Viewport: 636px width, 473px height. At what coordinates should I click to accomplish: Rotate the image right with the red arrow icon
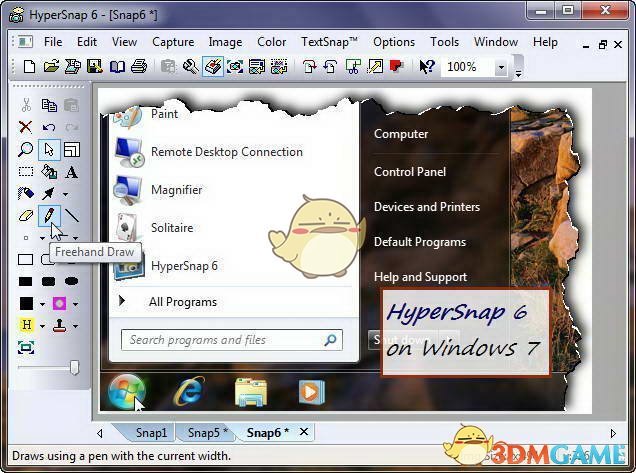[x=309, y=66]
